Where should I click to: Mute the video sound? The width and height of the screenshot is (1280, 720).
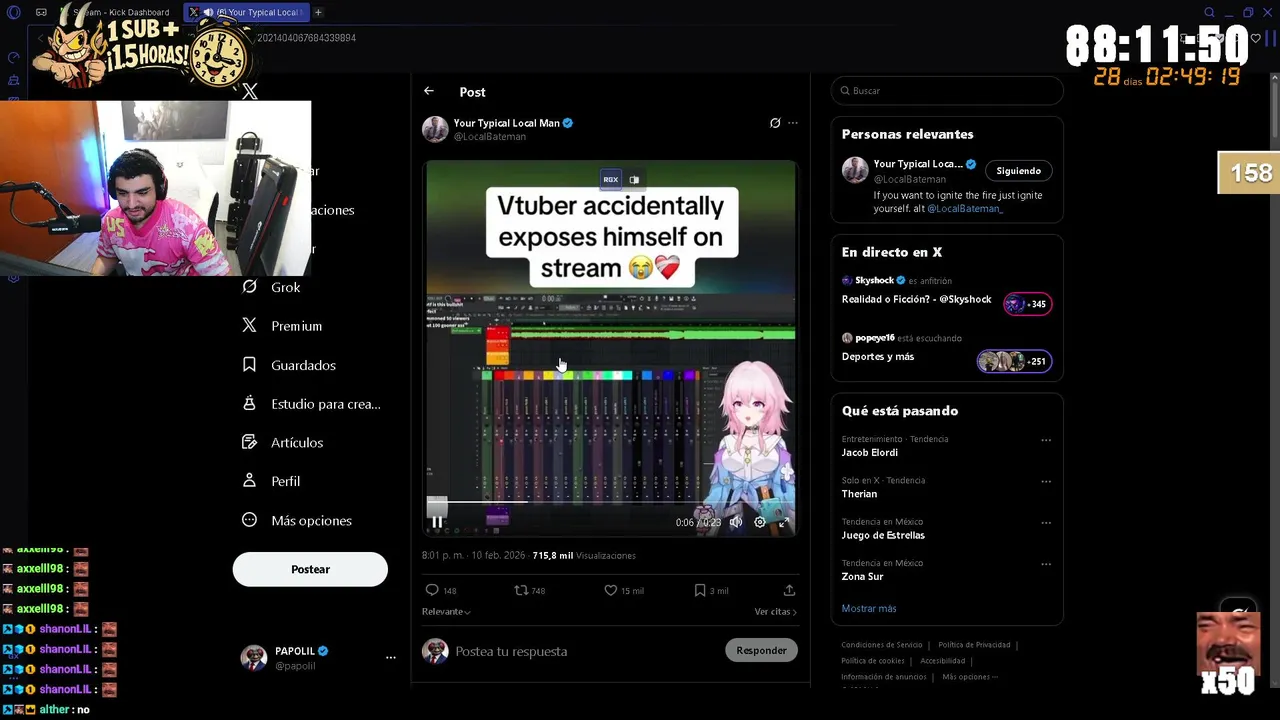point(736,522)
